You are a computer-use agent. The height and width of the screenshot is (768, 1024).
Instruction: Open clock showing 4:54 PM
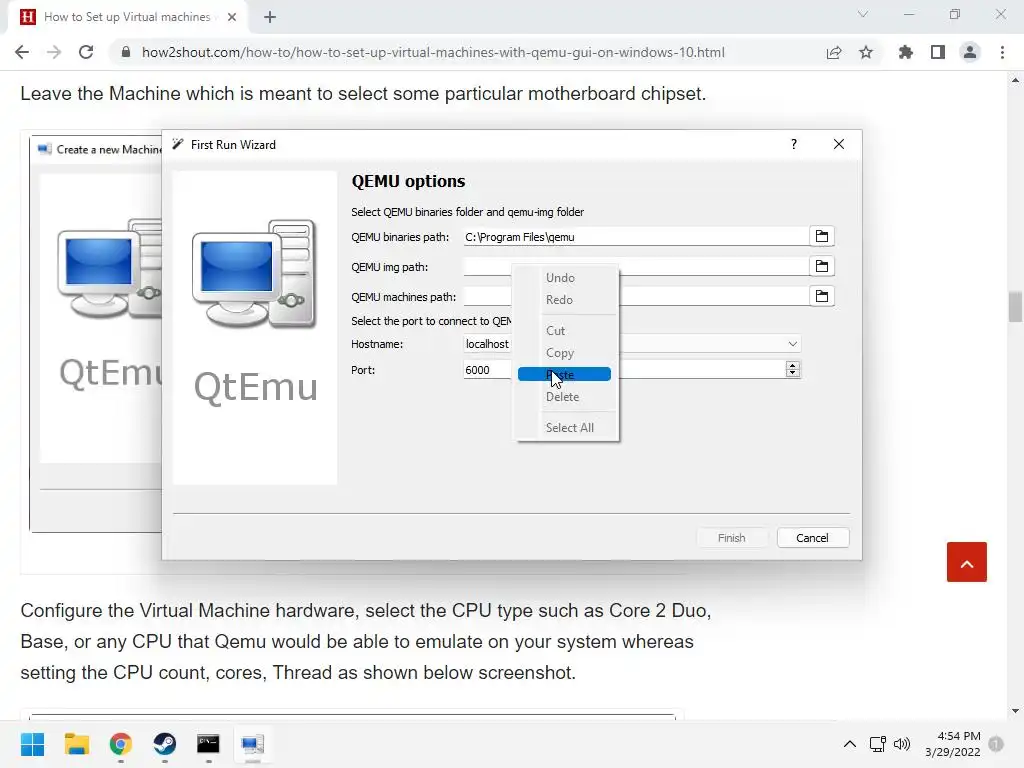[953, 744]
